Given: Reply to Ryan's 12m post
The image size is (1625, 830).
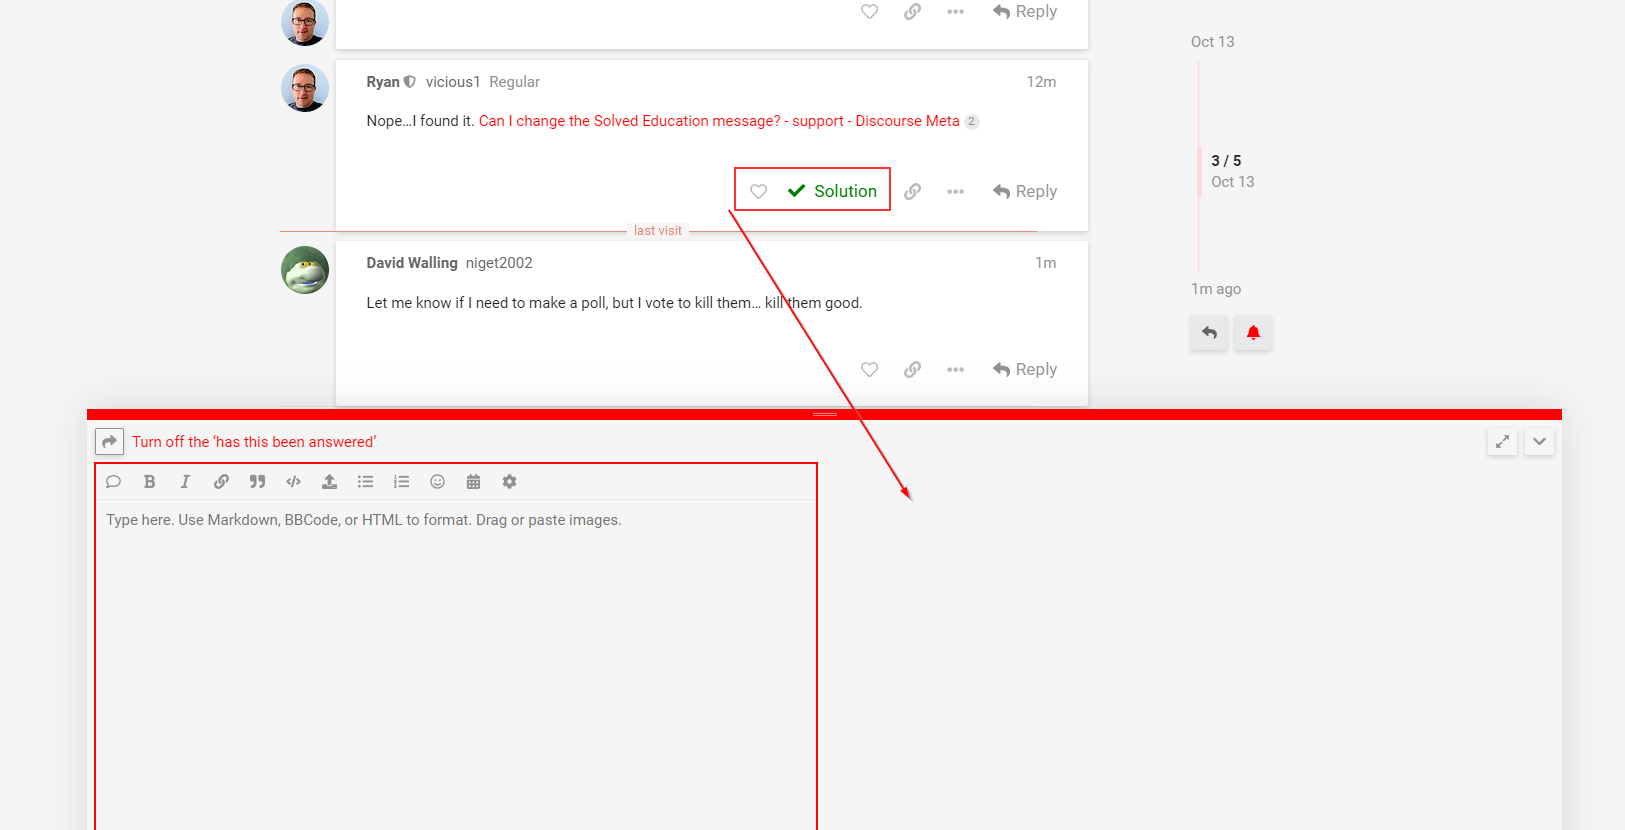Looking at the screenshot, I should click(1025, 191).
